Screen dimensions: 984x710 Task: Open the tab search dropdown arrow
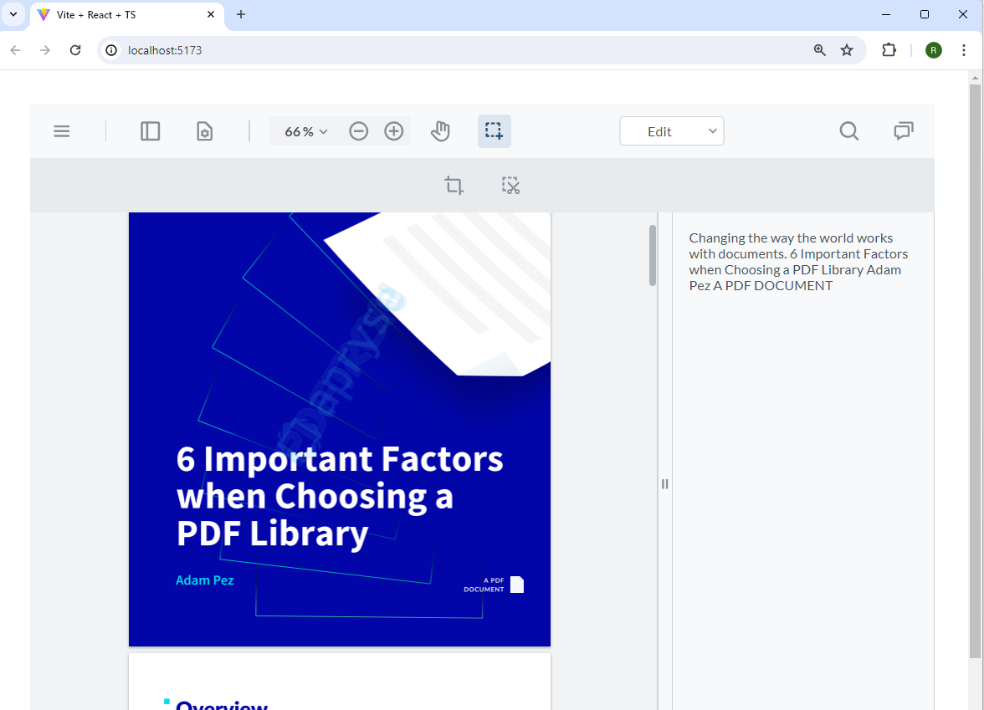[13, 14]
